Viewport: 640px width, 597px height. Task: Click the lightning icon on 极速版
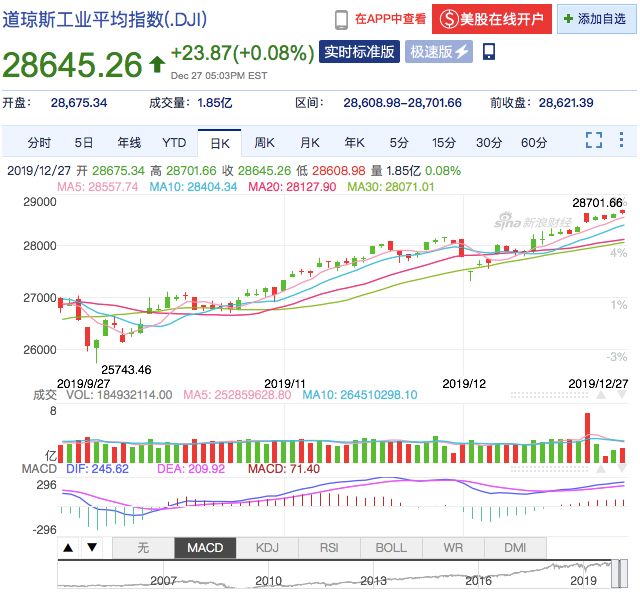pos(462,52)
